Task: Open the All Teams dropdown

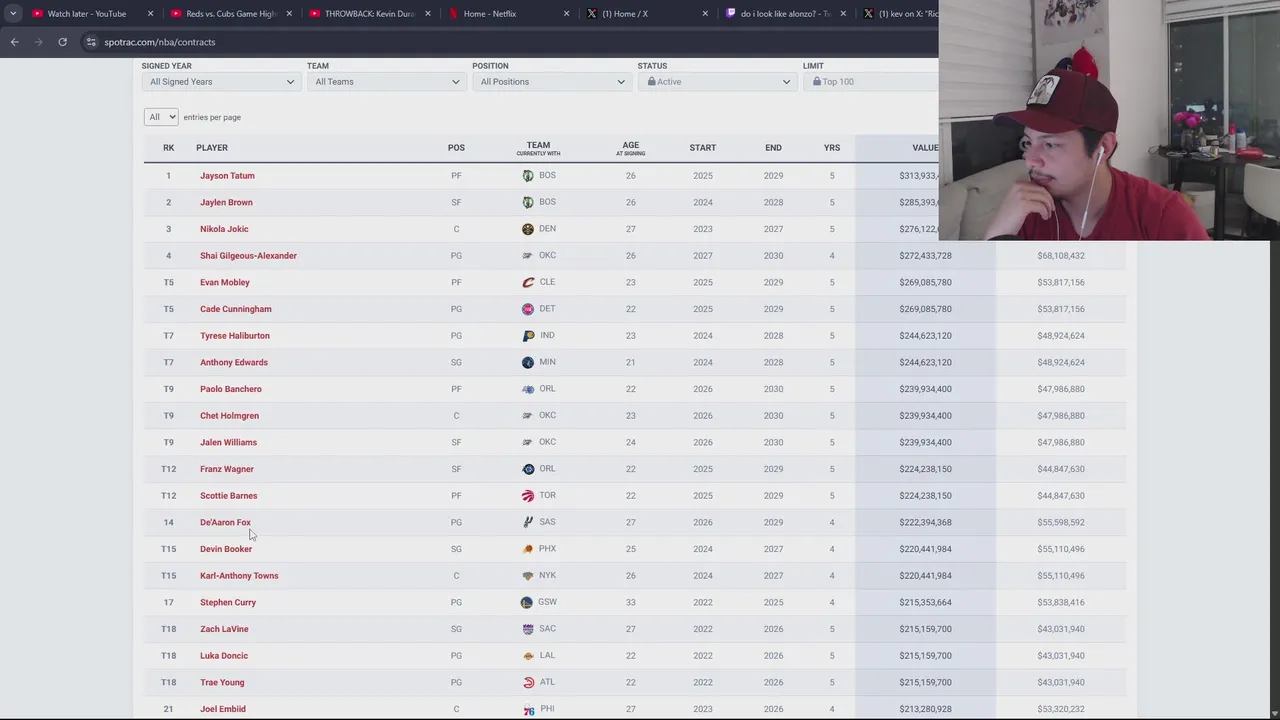Action: point(387,82)
